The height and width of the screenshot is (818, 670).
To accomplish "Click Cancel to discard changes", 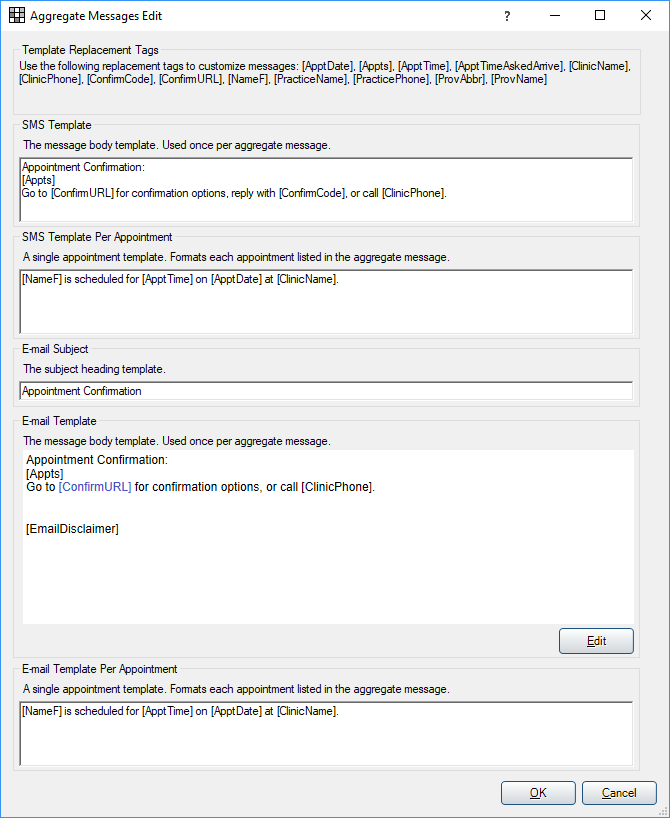I will (619, 793).
